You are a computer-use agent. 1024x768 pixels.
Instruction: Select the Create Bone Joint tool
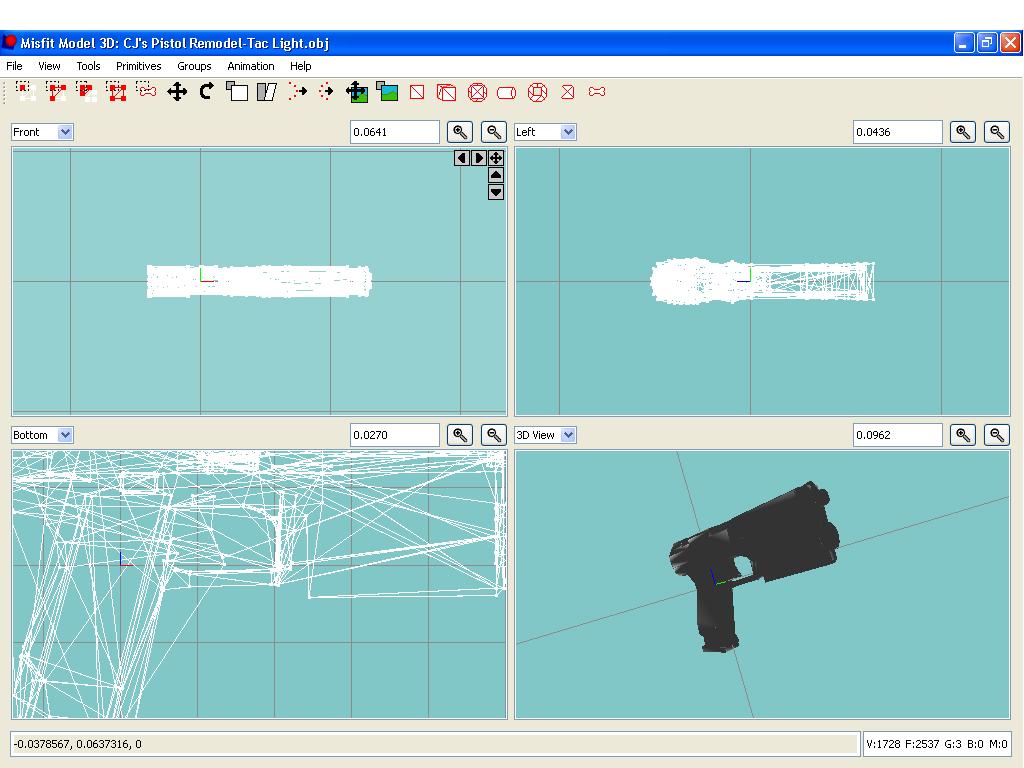(597, 92)
